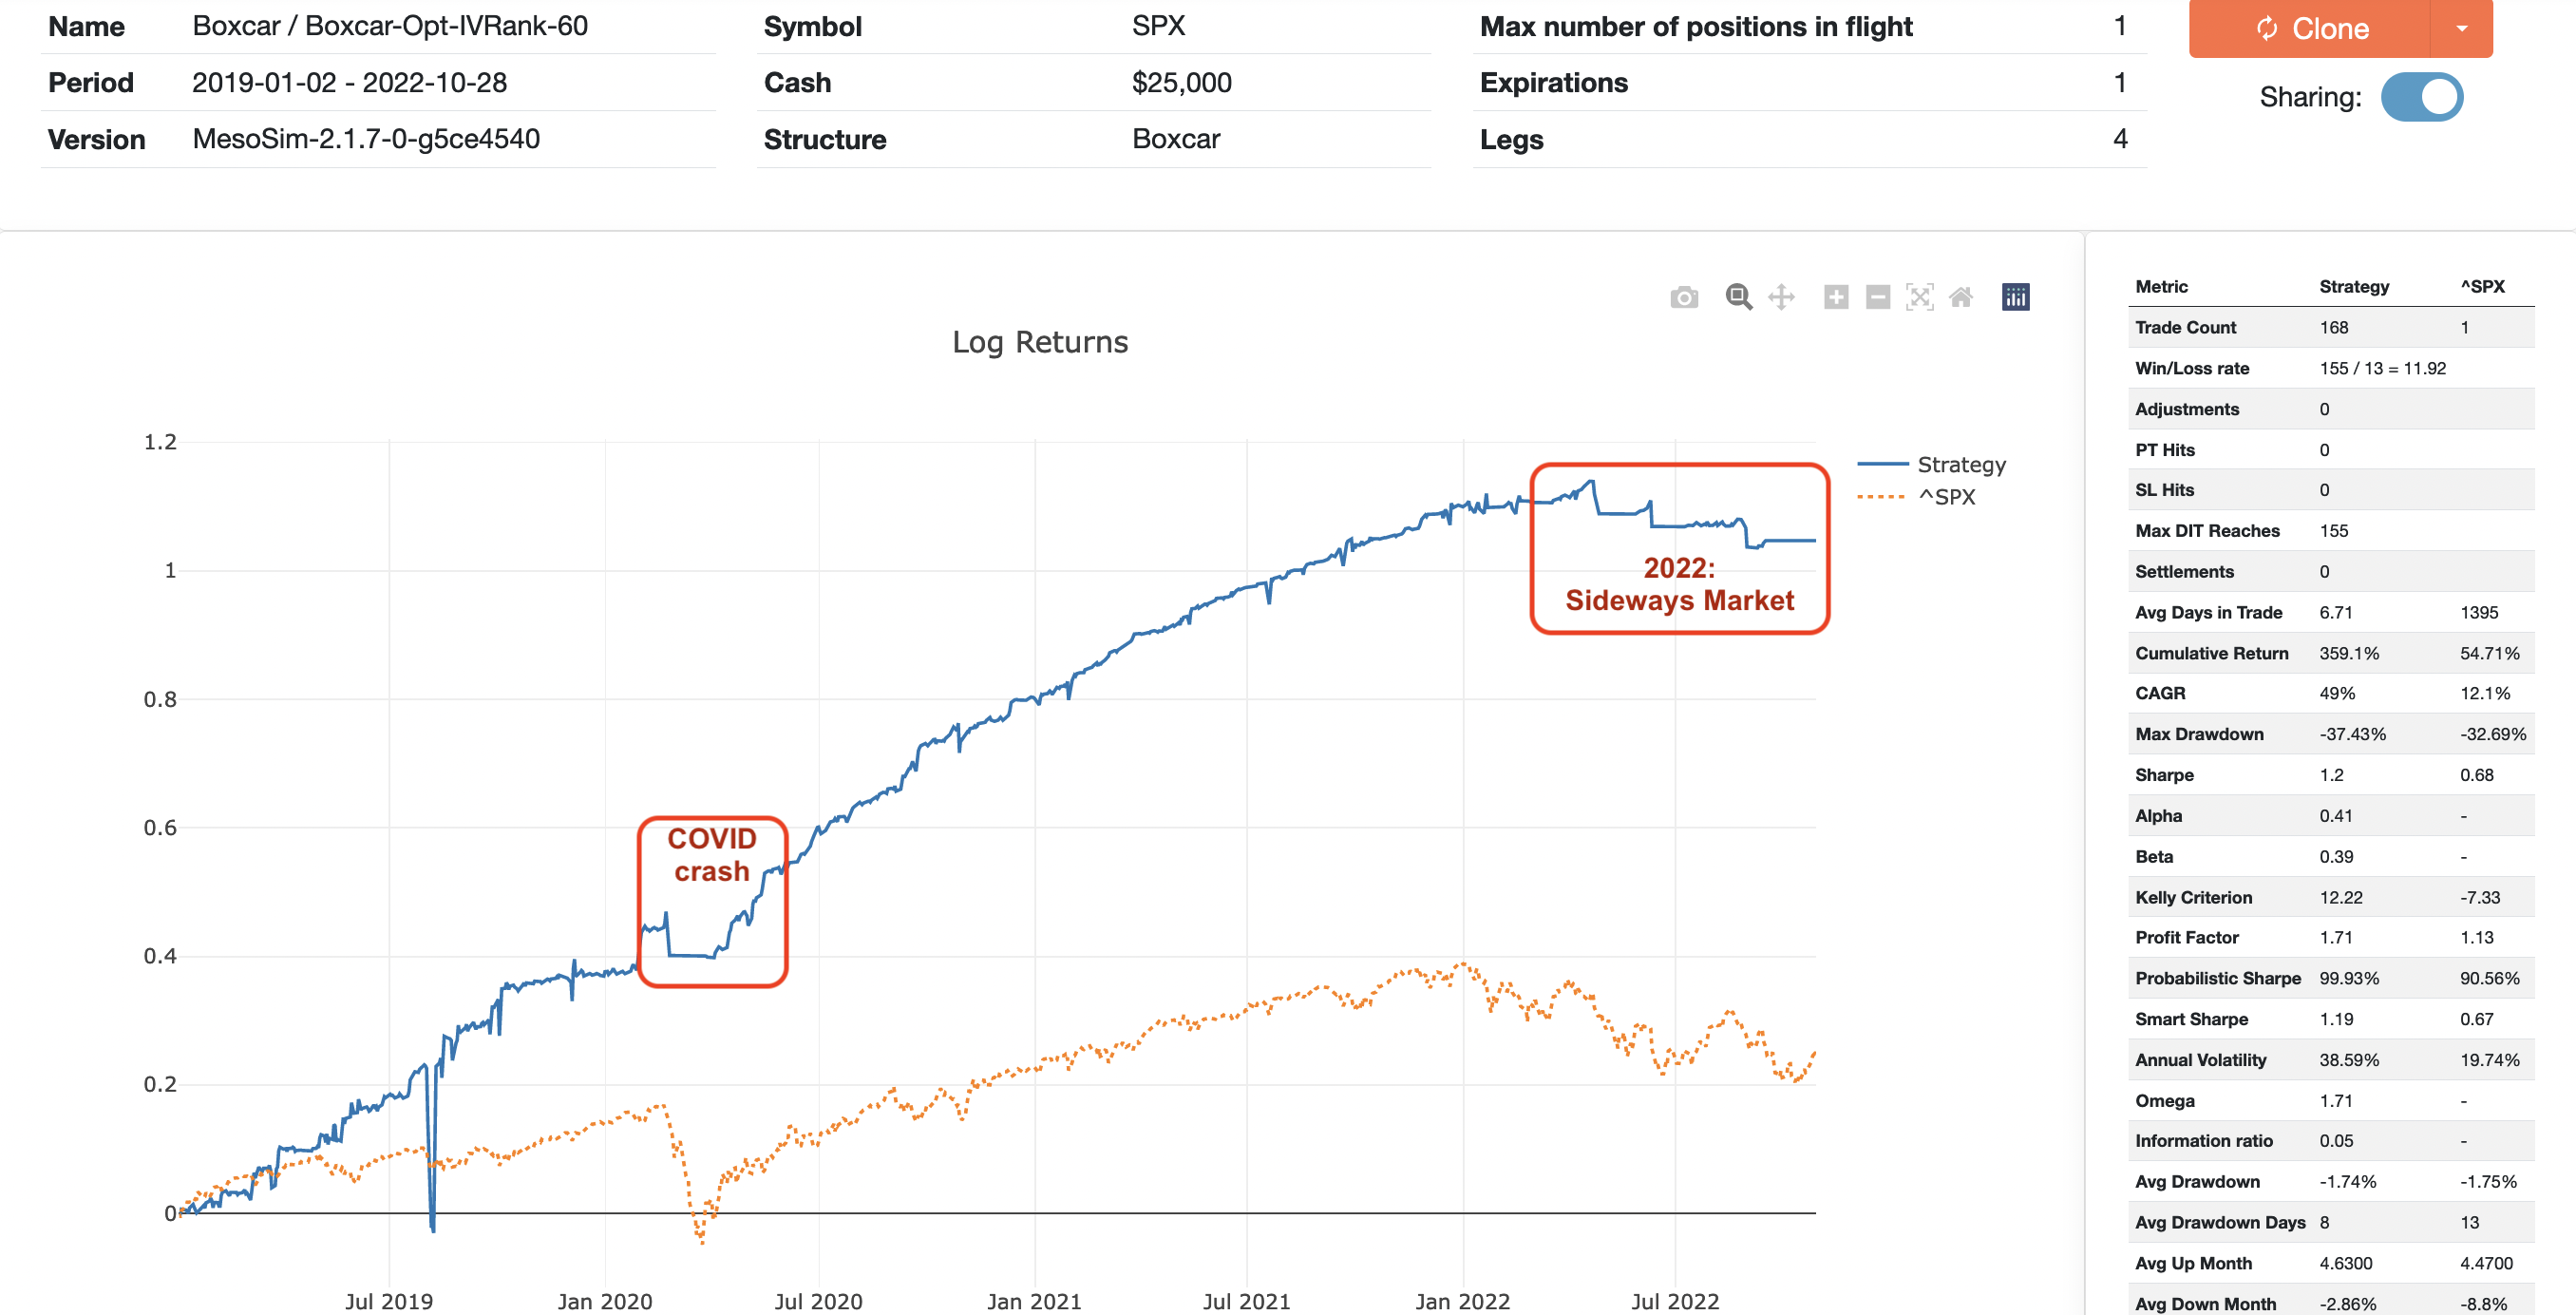Click the Metric column header
Screen dimensions: 2576x1315
pos(2161,286)
